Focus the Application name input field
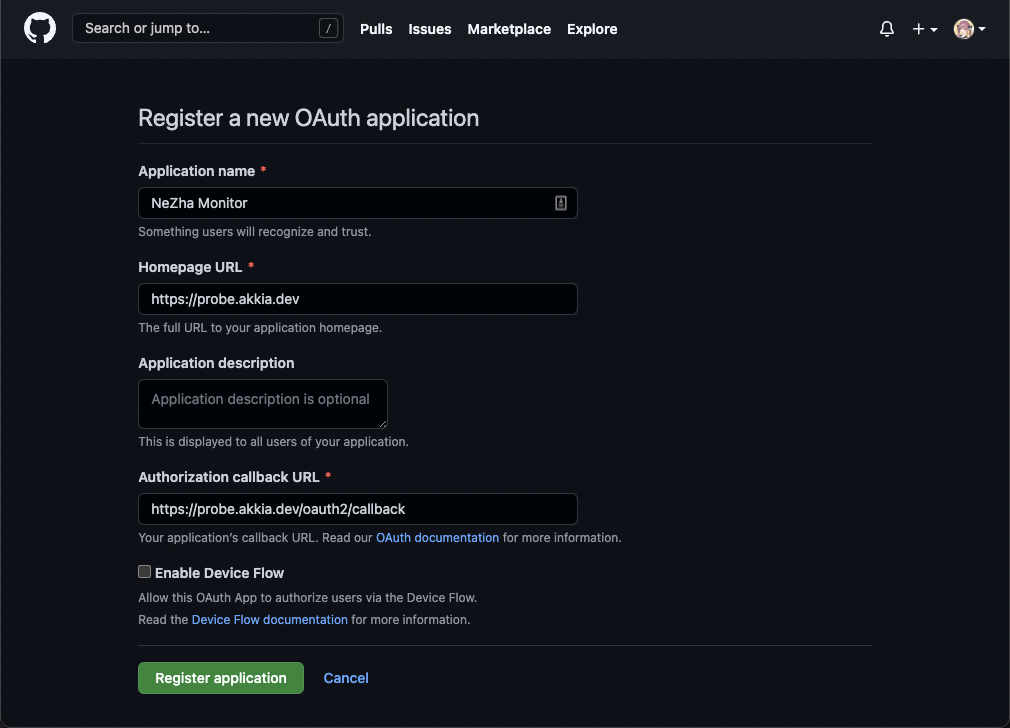This screenshot has width=1010, height=728. [x=350, y=203]
